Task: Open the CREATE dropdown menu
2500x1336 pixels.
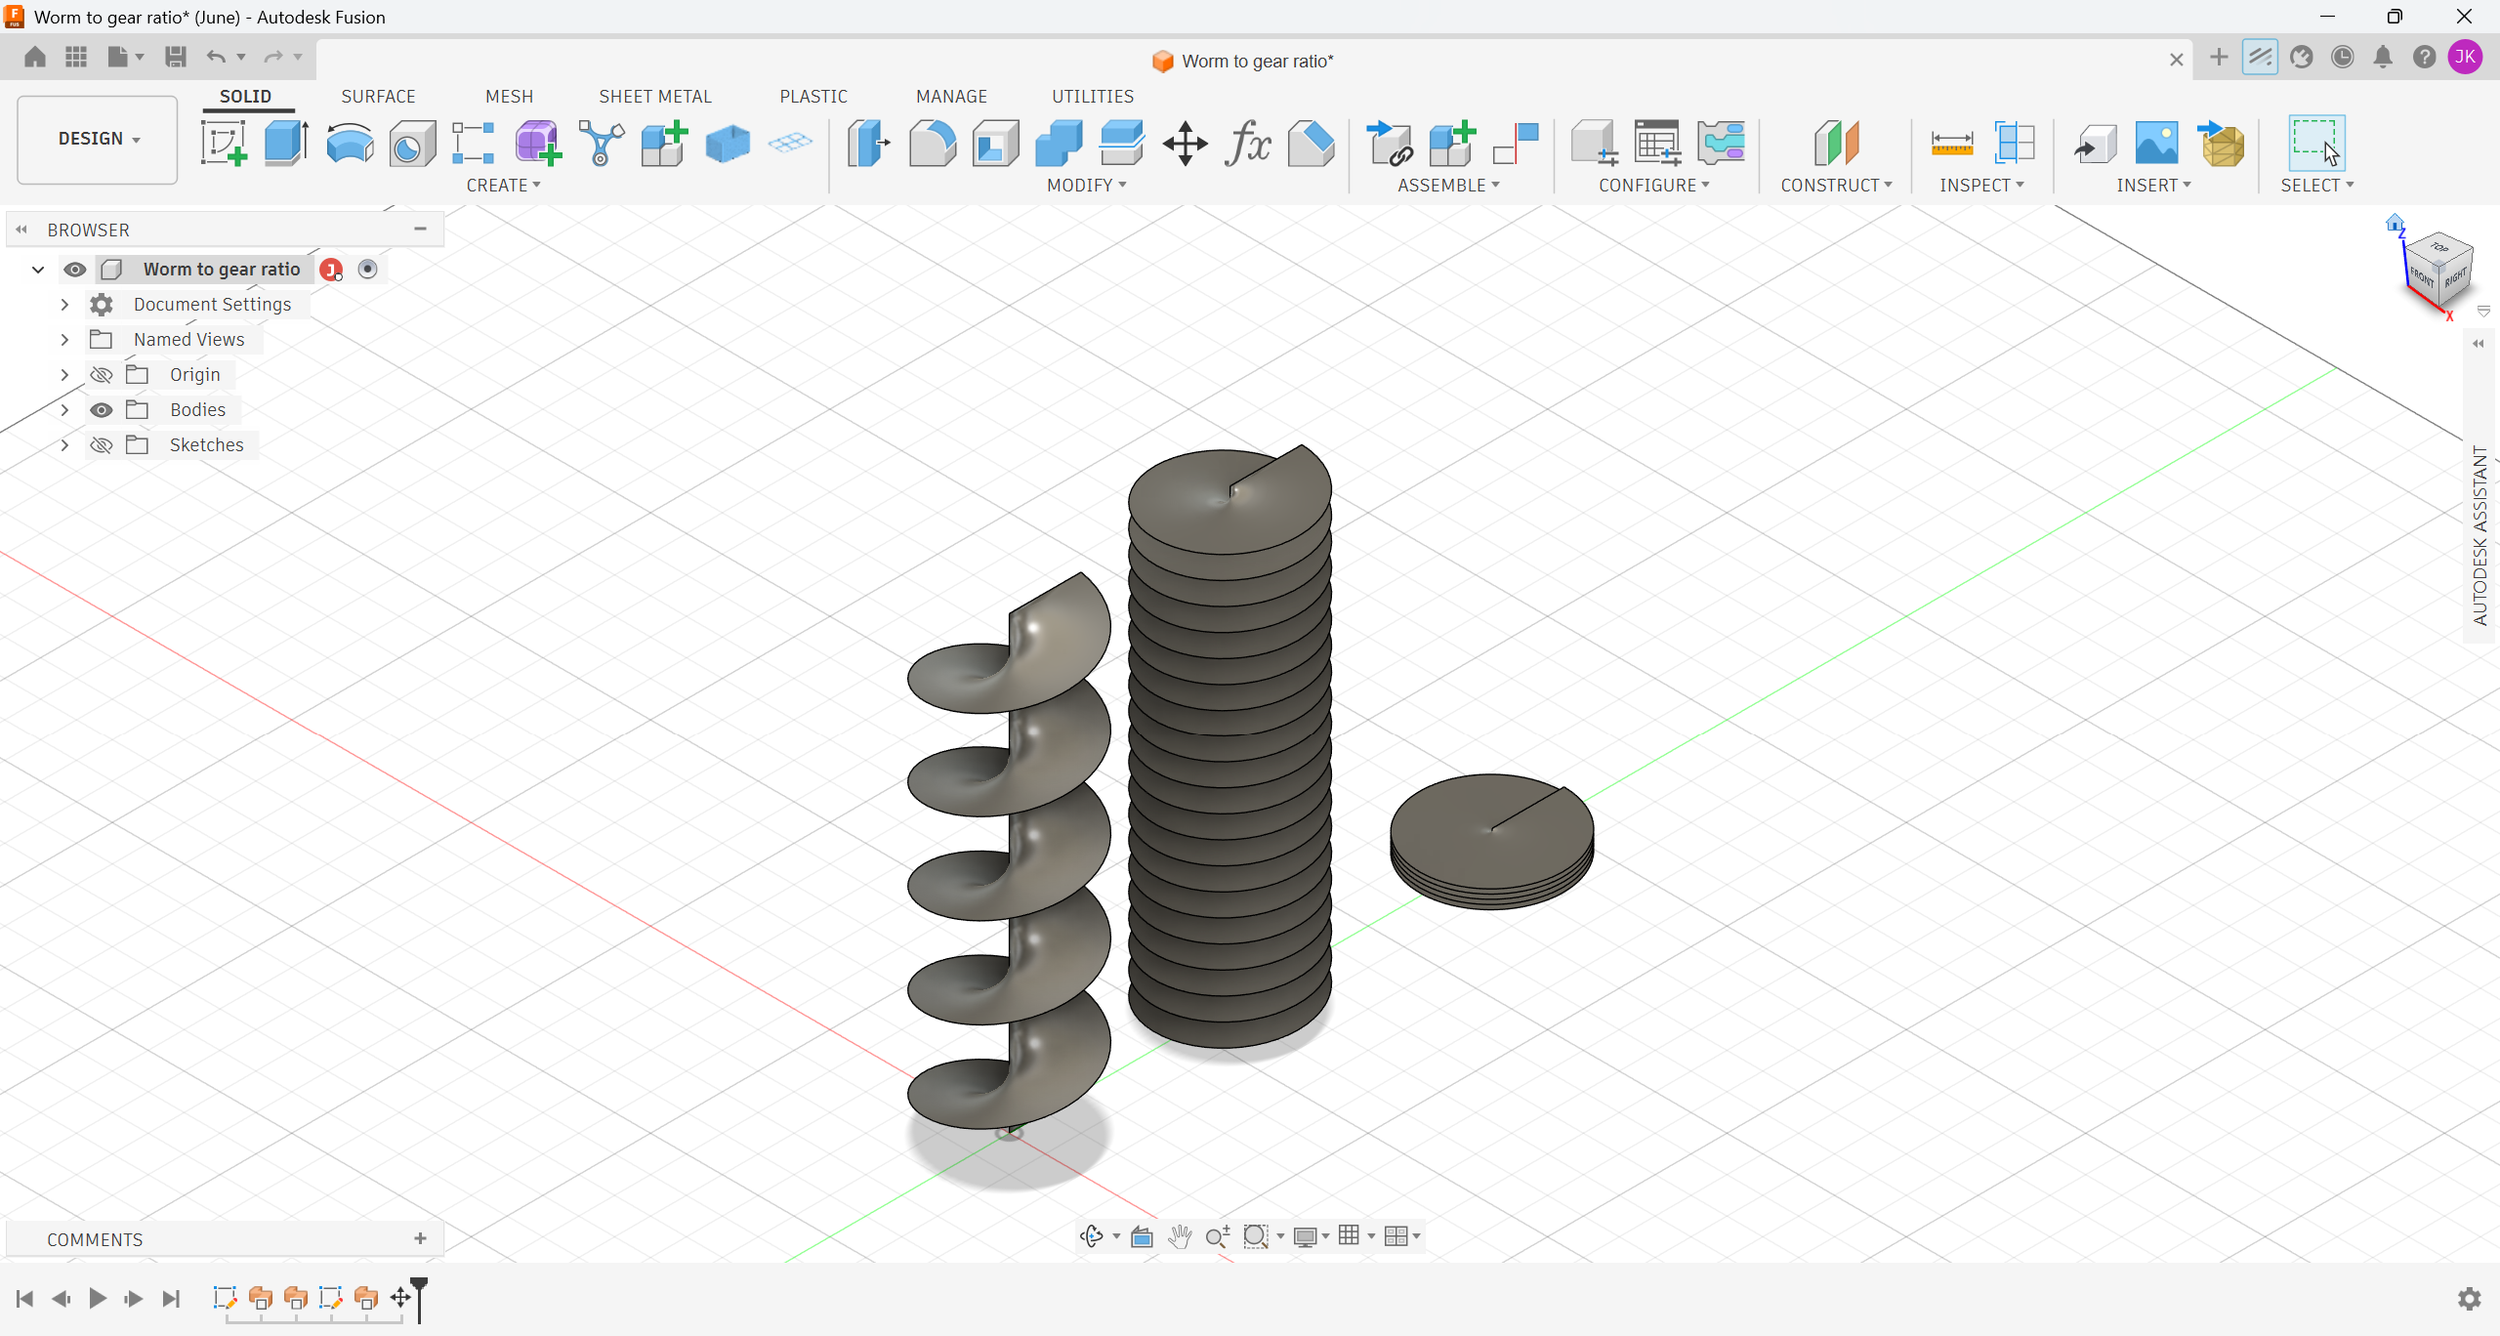Action: click(503, 185)
